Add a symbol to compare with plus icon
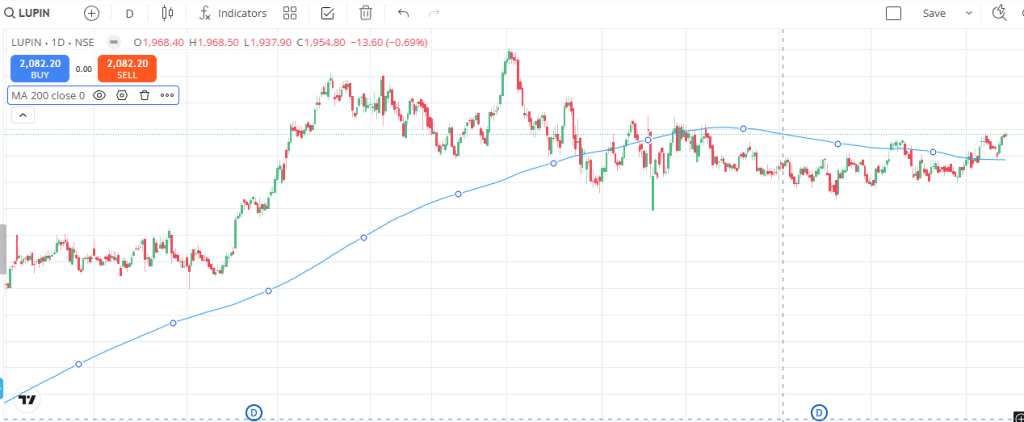Viewport: 1024px width, 422px height. click(x=92, y=13)
